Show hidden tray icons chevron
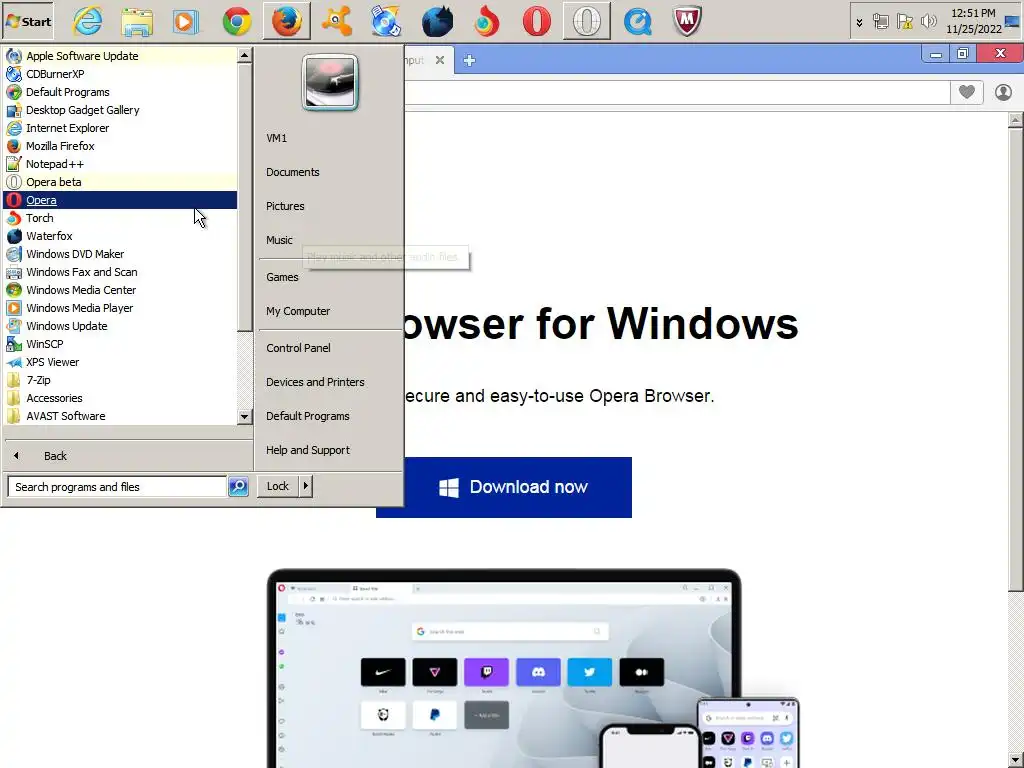The width and height of the screenshot is (1024, 768). 859,22
